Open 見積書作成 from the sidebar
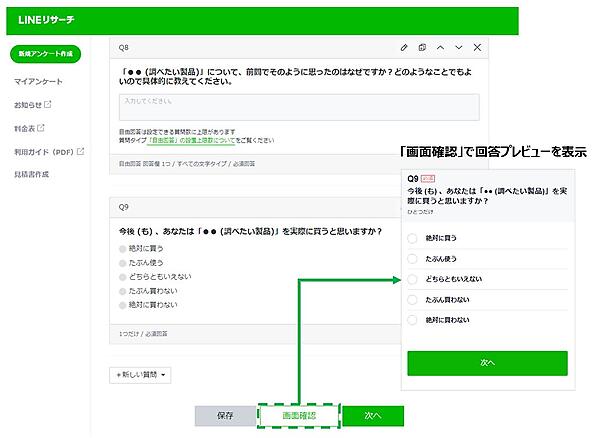This screenshot has height=438, width=600. (x=32, y=174)
